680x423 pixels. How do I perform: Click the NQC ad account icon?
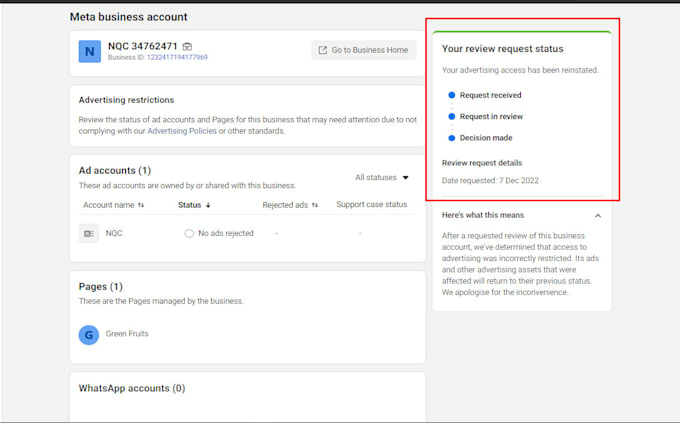point(89,233)
